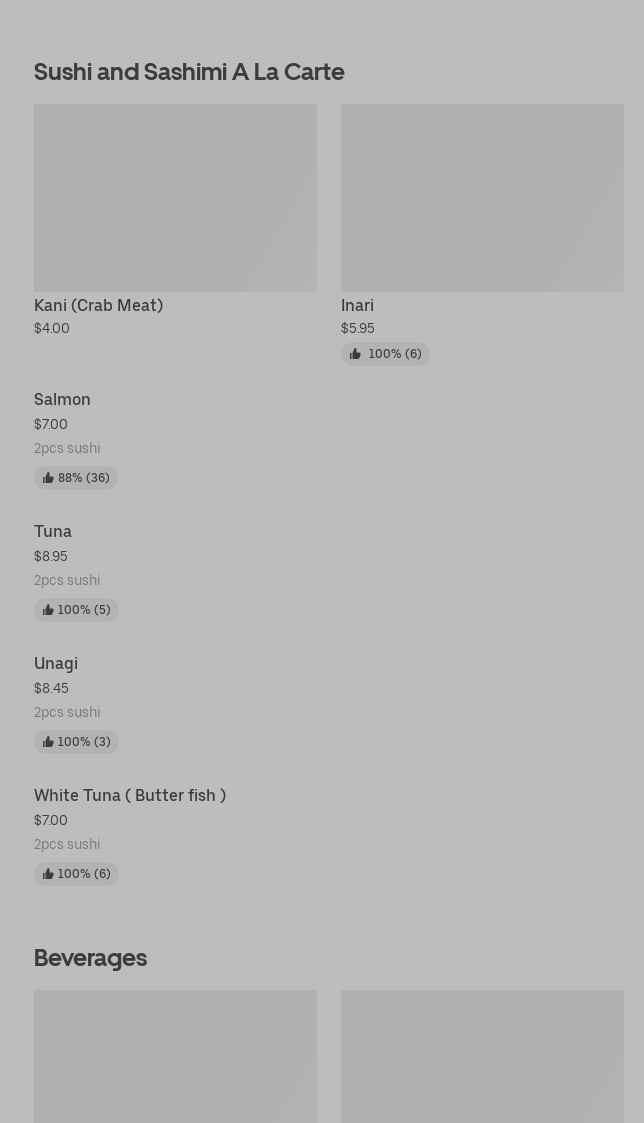The width and height of the screenshot is (644, 1123).
Task: Open White Tuna ( Butter fish ) item
Action: 130,795
